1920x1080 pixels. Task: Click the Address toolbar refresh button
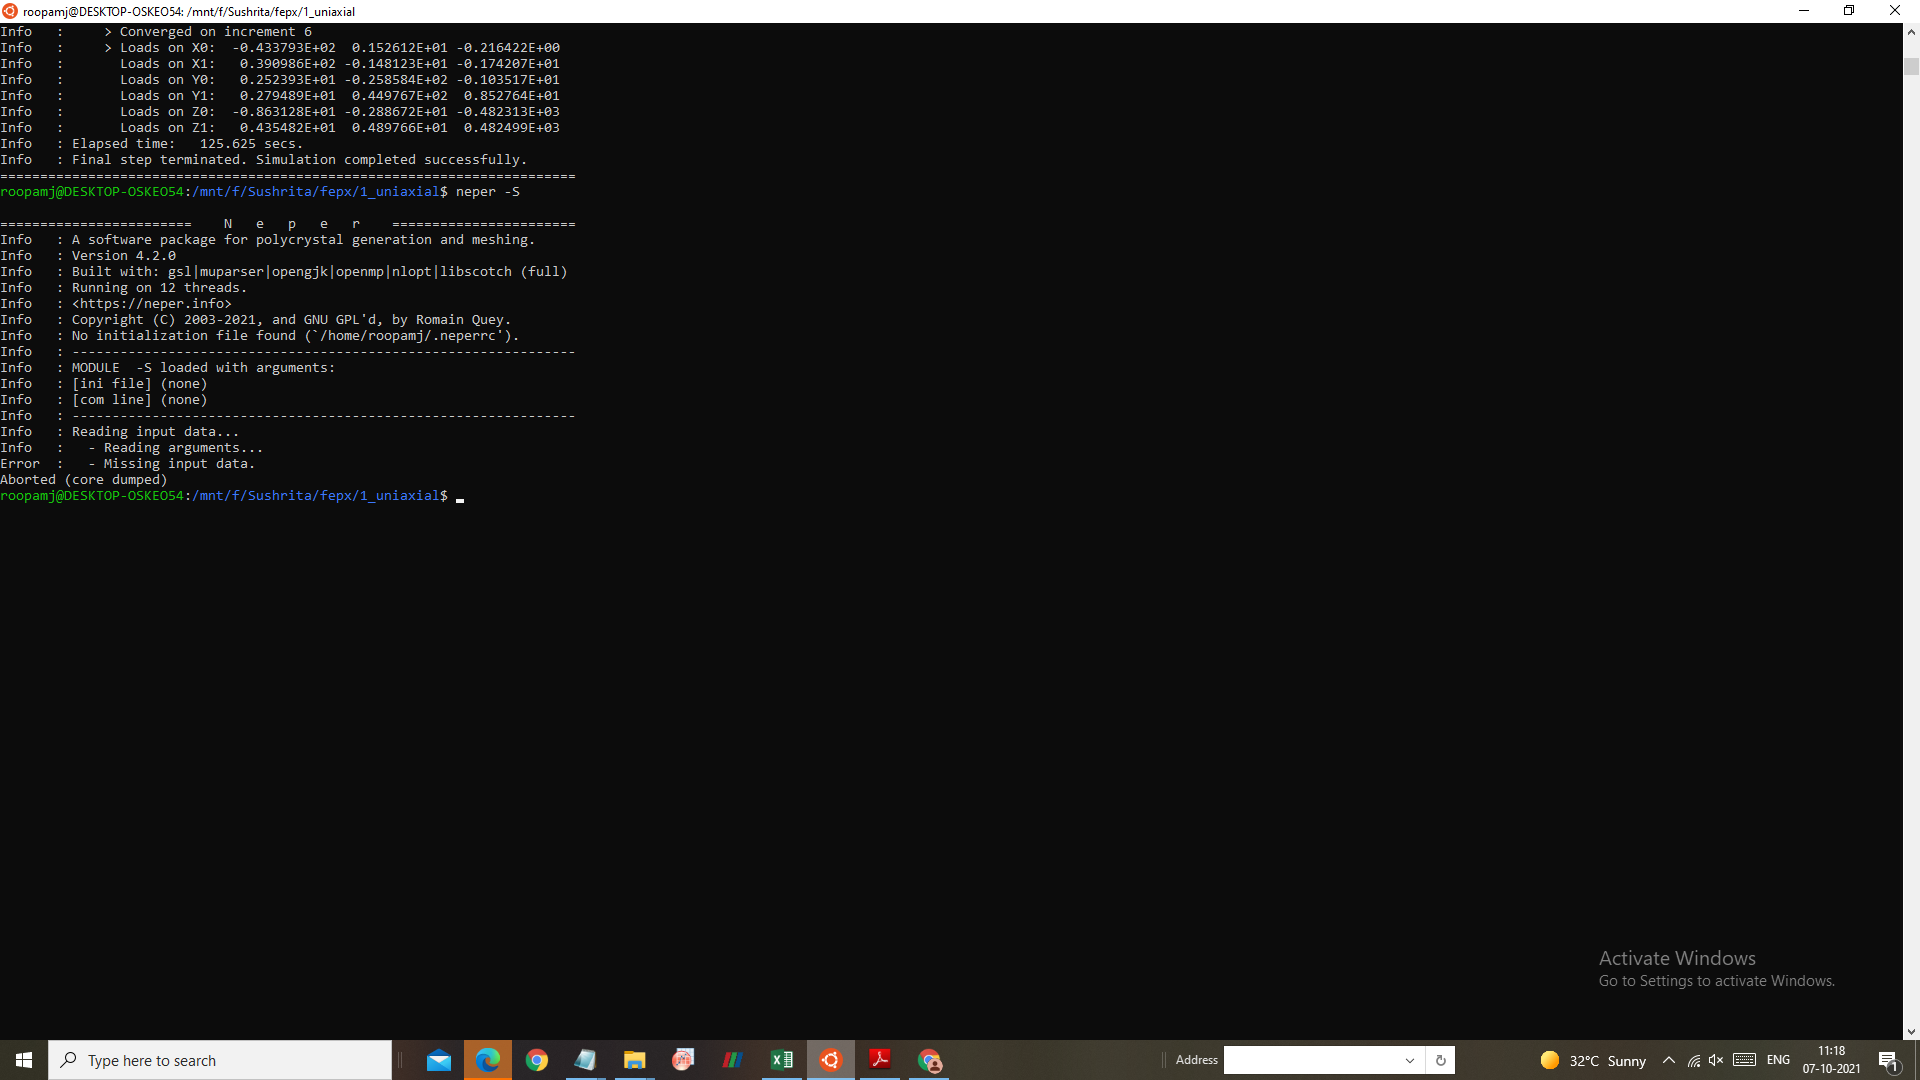pos(1441,1060)
